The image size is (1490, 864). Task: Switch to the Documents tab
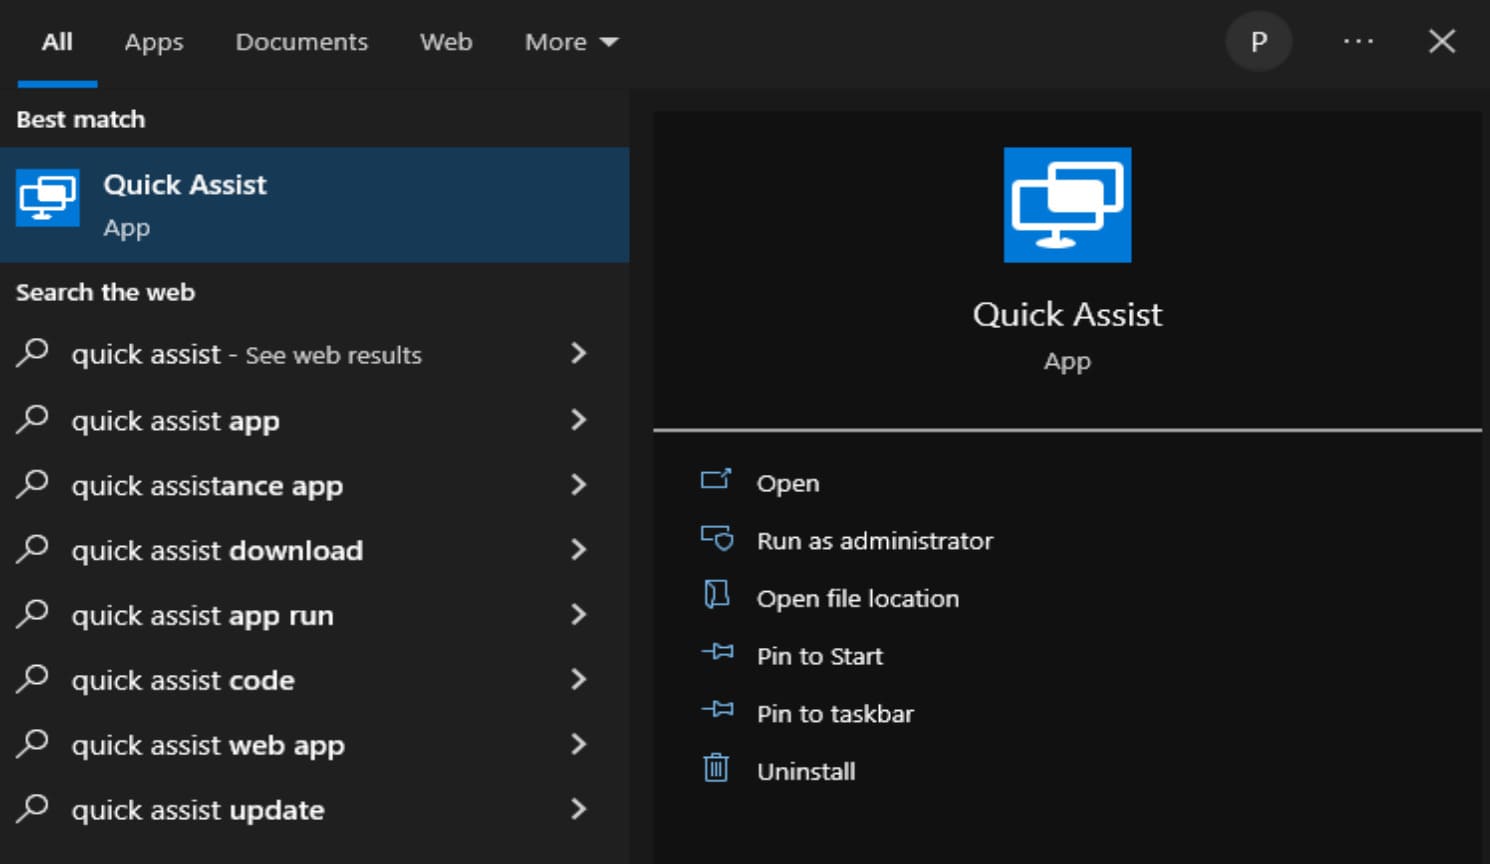tap(301, 42)
